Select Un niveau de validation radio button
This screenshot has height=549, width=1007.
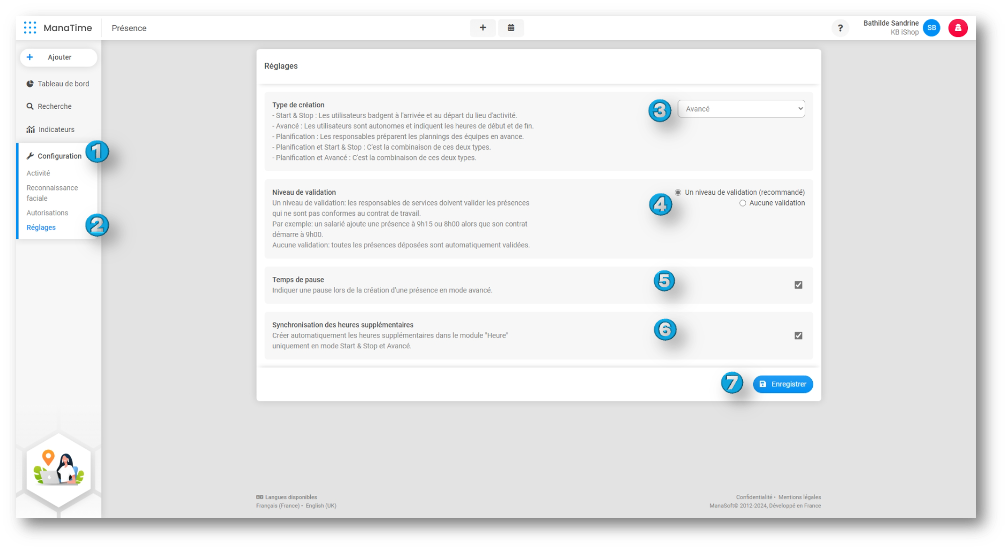pos(678,192)
